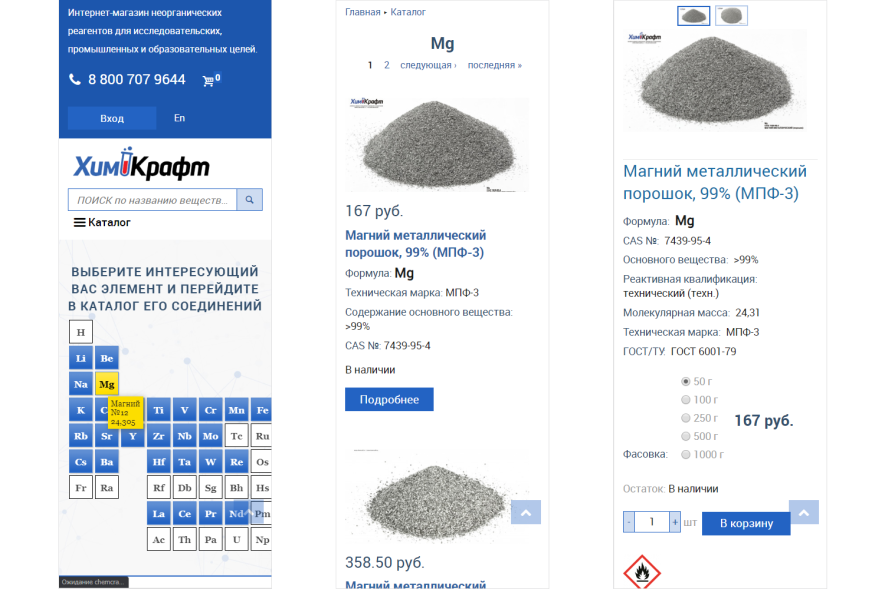
Task: Click the Подробнее button
Action: point(389,399)
